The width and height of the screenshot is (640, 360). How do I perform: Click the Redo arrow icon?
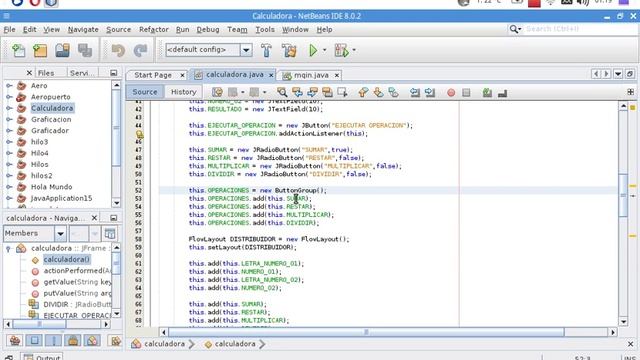(140, 50)
